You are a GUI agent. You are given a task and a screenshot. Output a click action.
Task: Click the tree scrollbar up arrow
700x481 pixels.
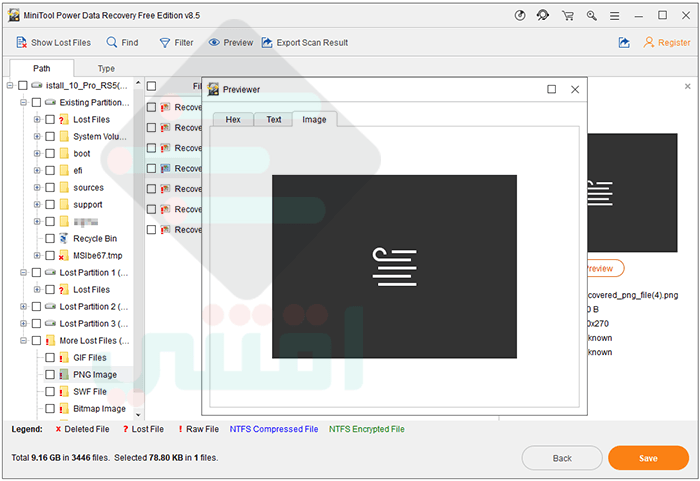[138, 83]
